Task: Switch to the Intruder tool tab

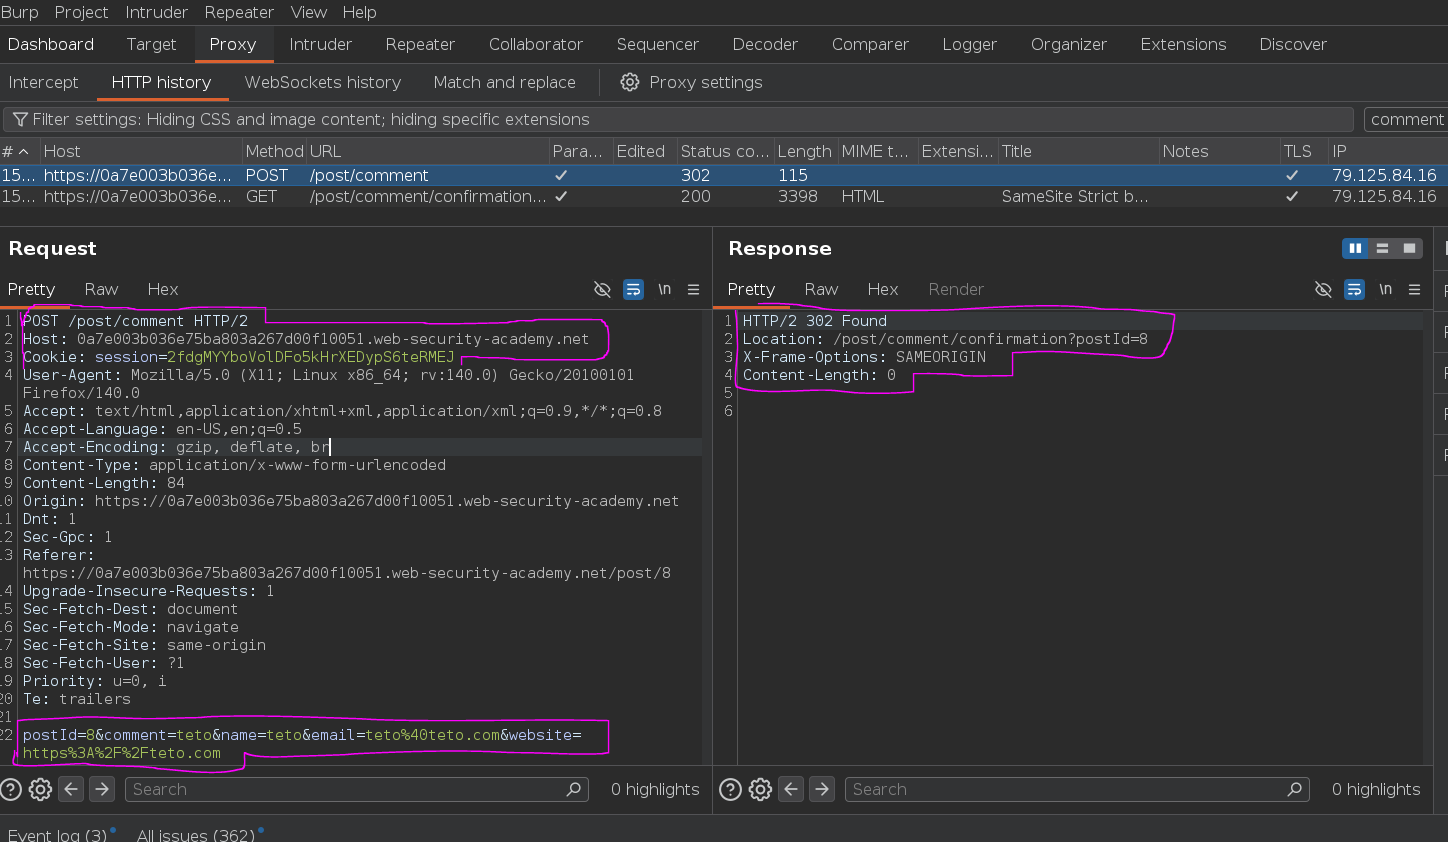Action: coord(320,44)
